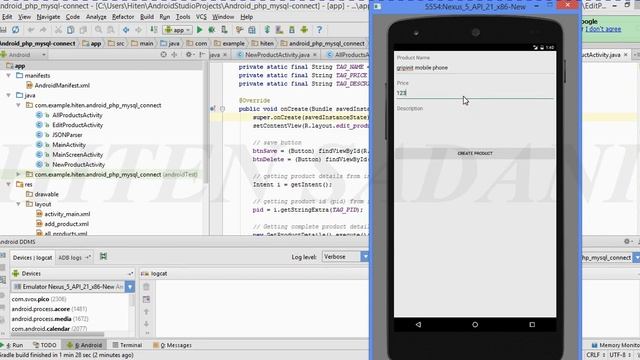Select the com.svox.pico process
The image size is (640, 360).
tap(39, 299)
